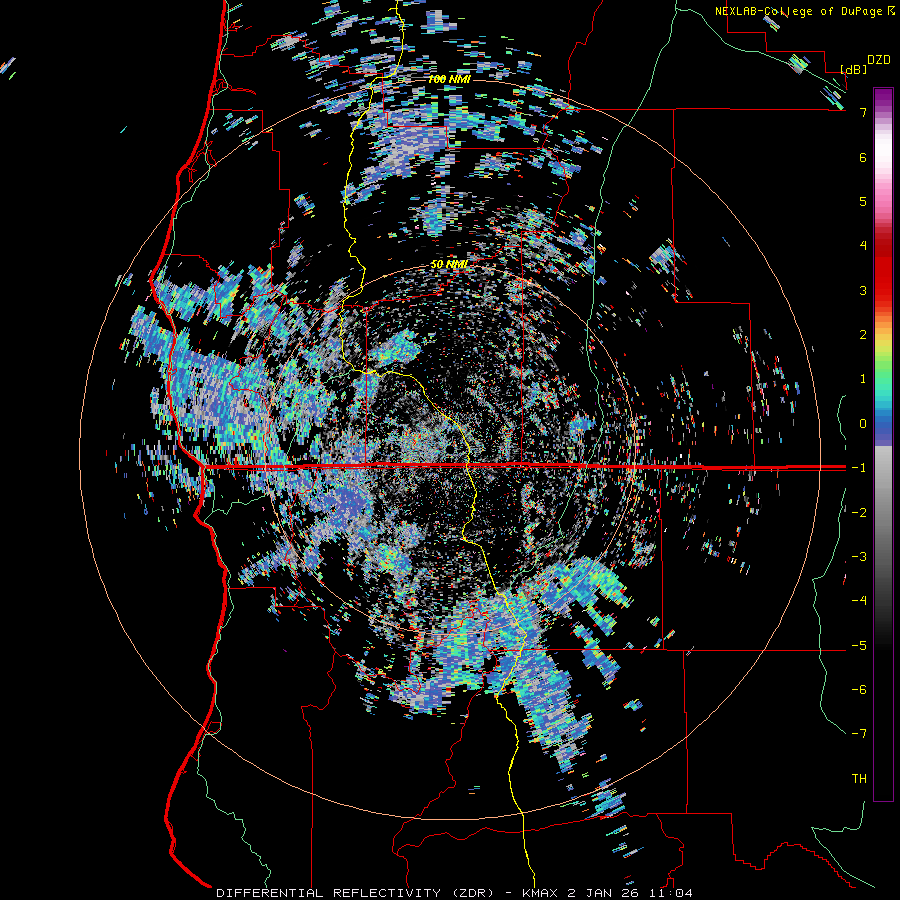This screenshot has height=900, width=900.
Task: Click the 4 value on the color scale
Action: (x=863, y=246)
